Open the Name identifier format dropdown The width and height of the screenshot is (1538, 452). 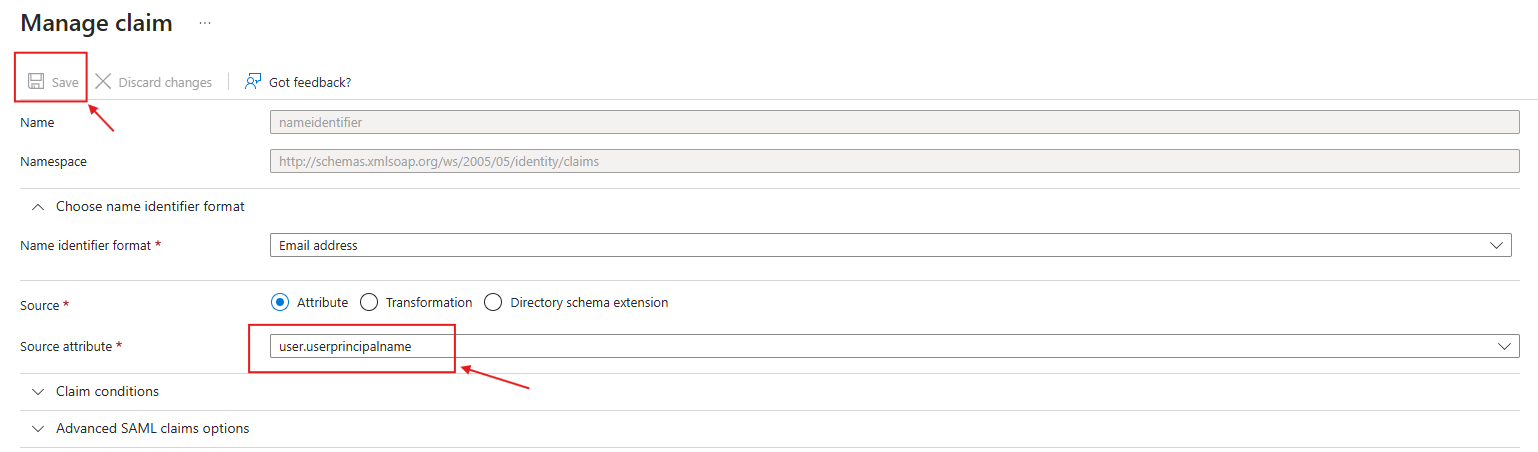[890, 245]
